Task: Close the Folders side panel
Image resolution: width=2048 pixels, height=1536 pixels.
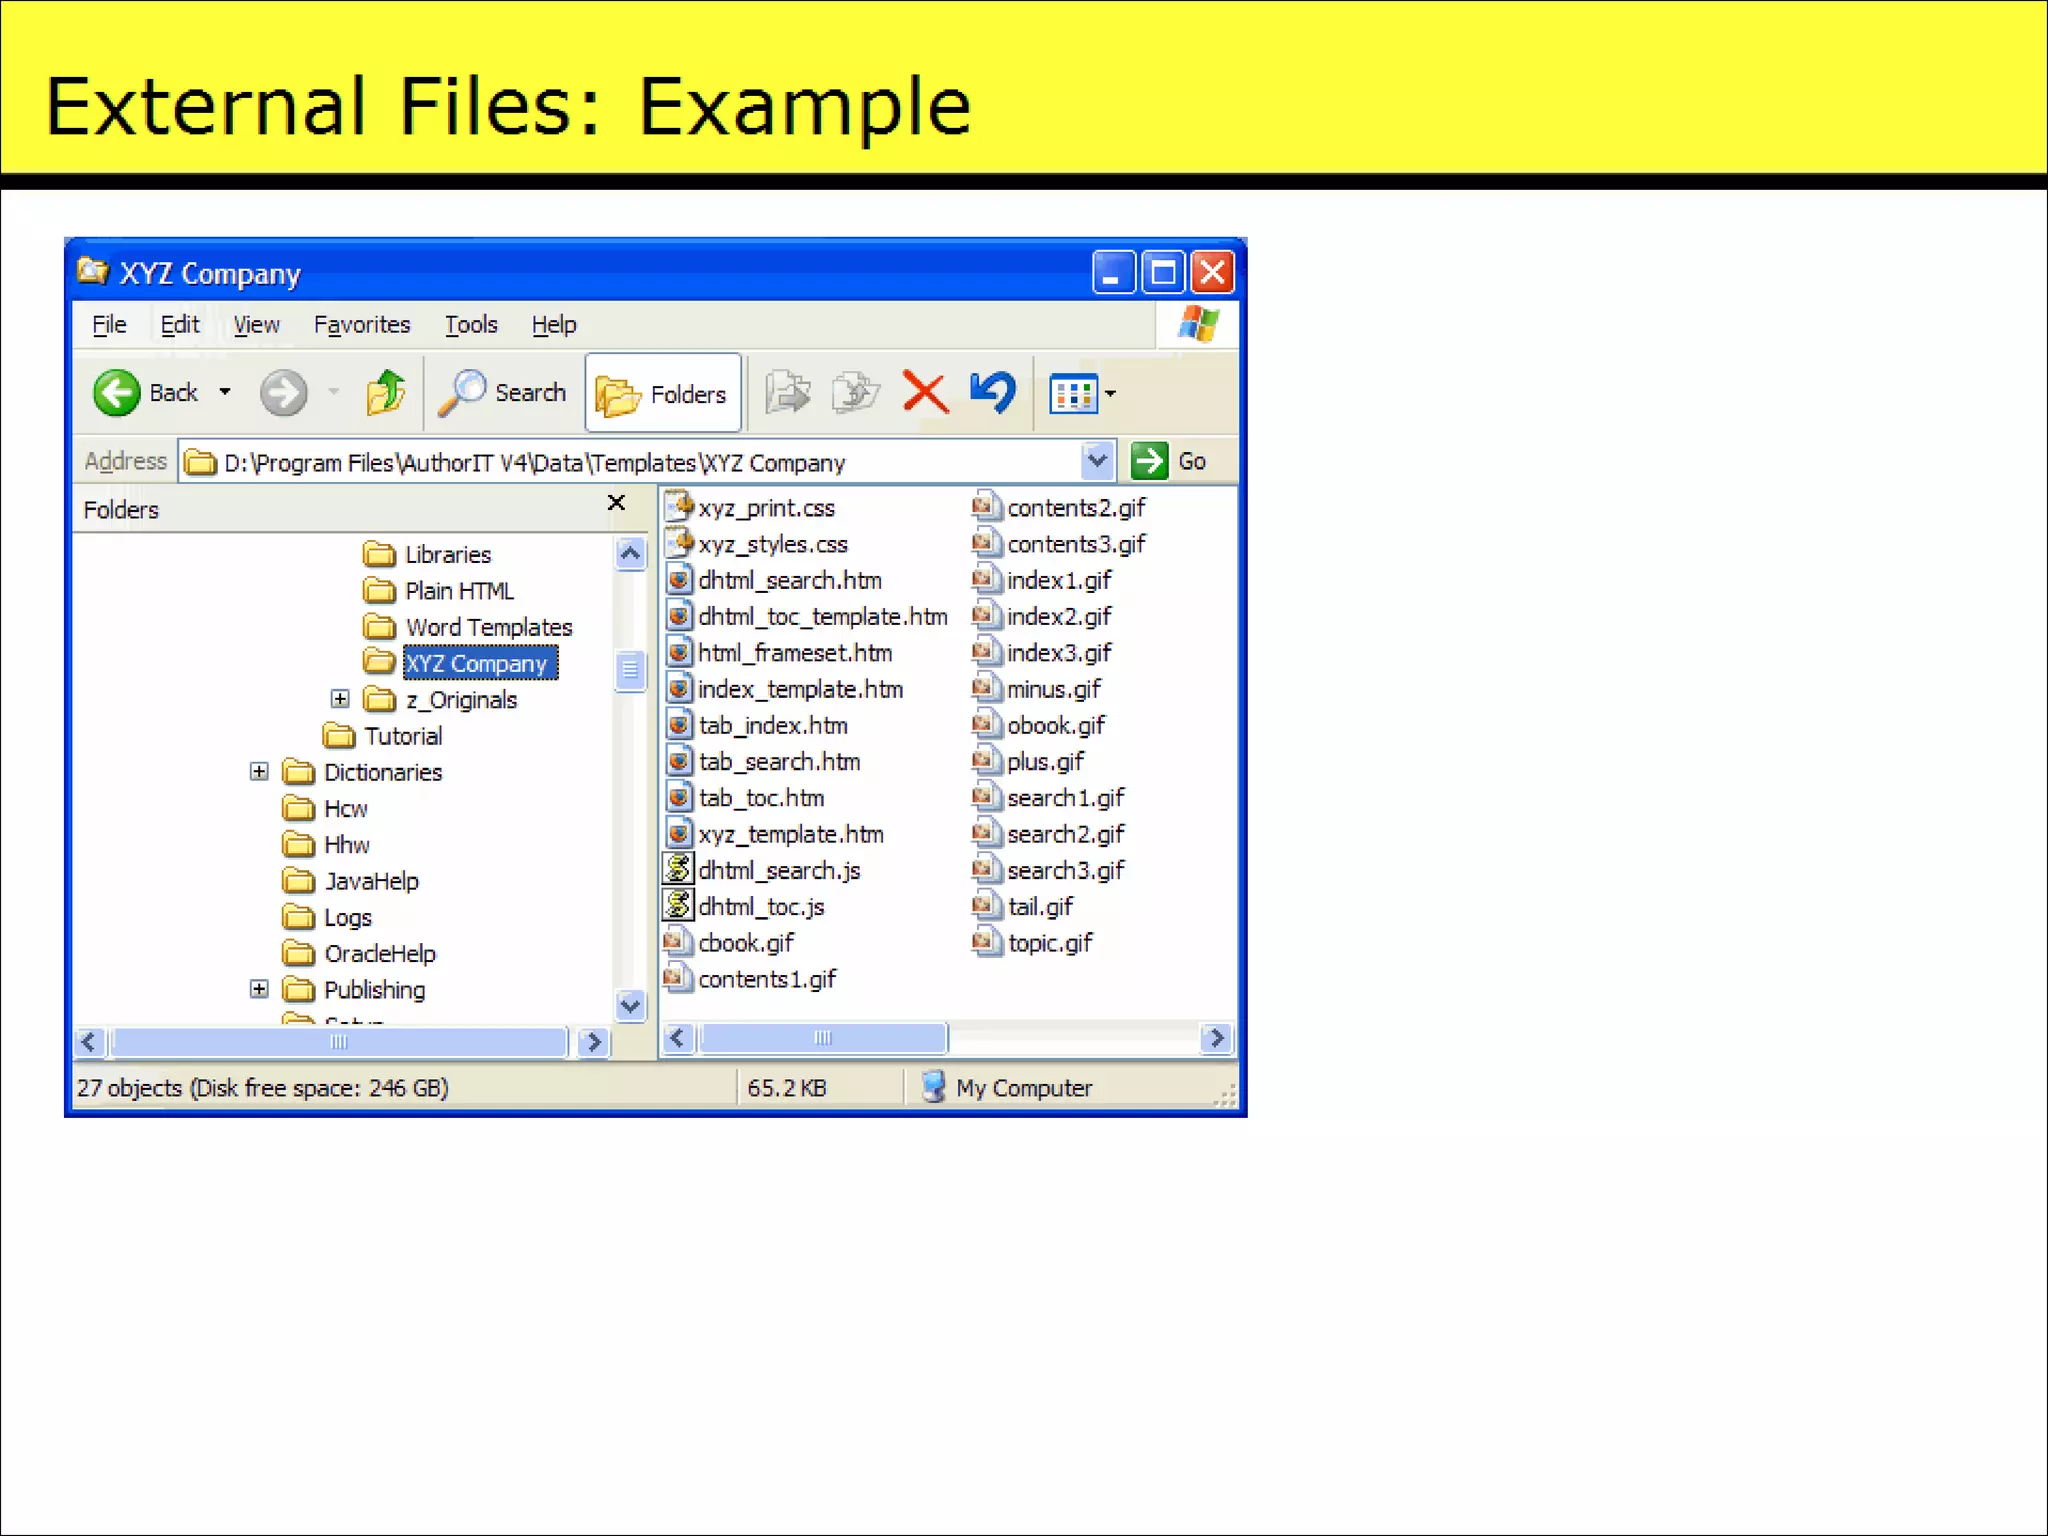Action: 616,503
